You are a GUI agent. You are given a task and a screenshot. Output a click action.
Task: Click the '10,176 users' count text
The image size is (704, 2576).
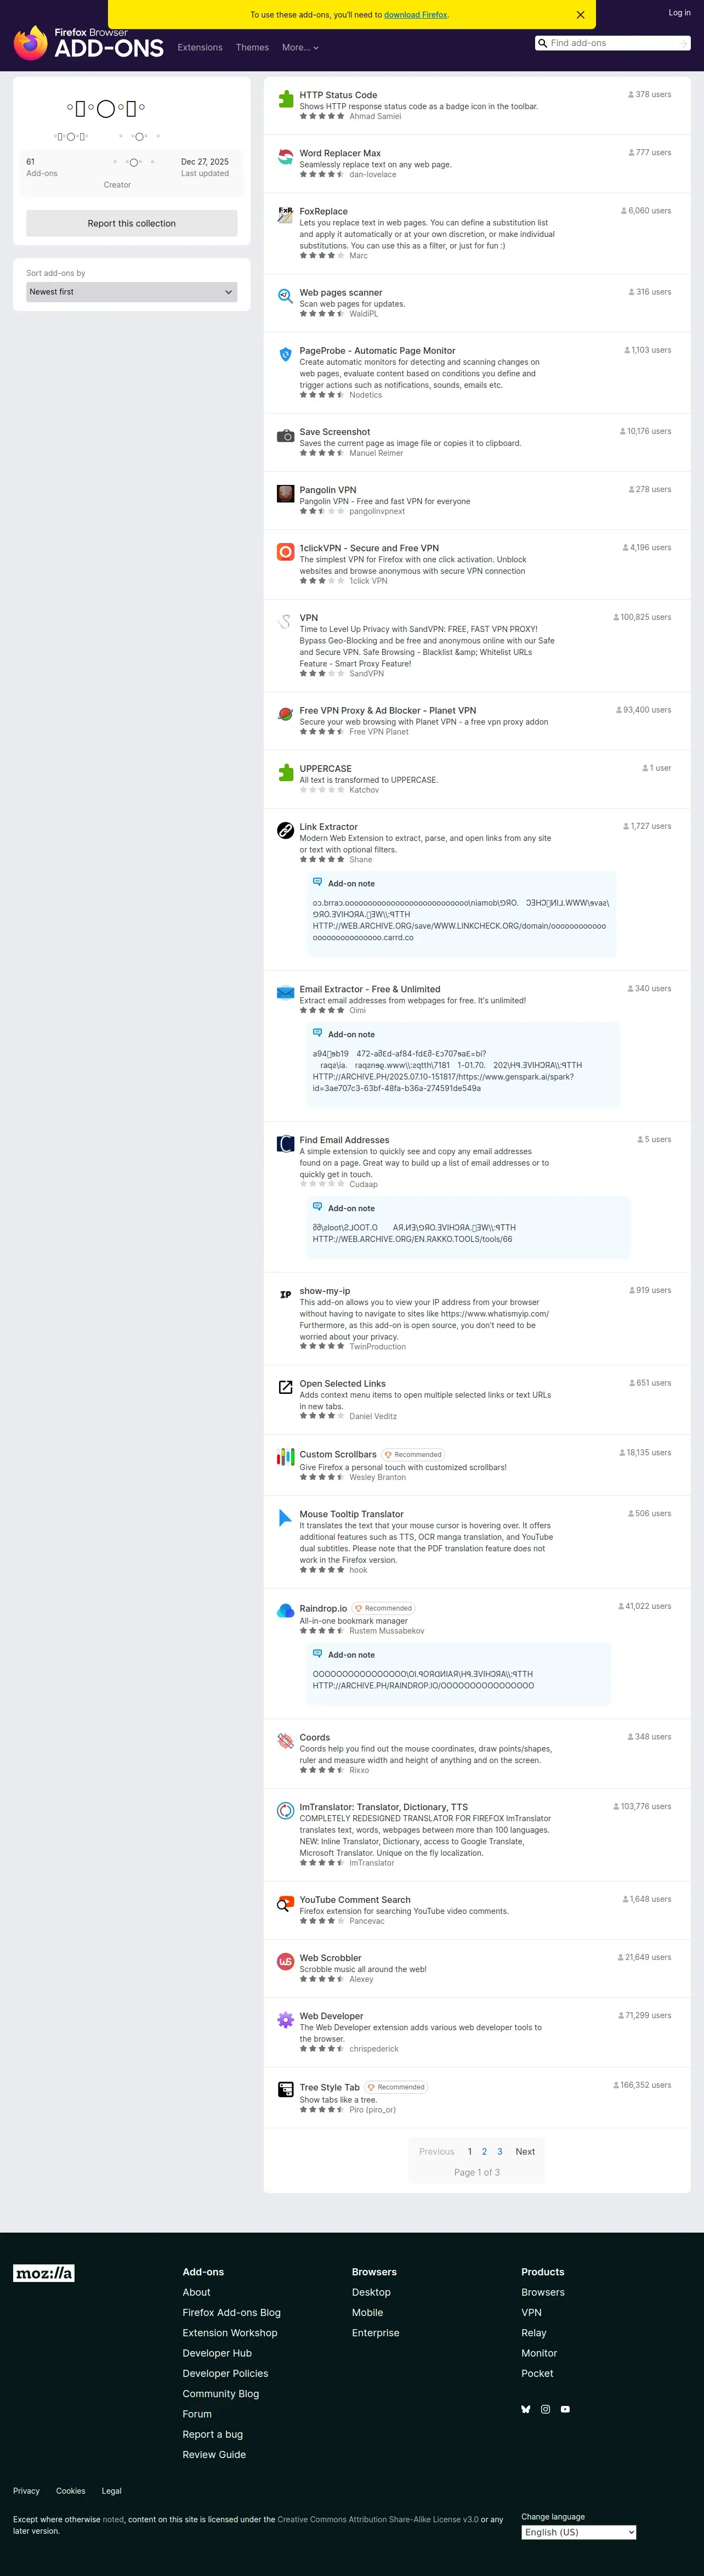click(649, 431)
